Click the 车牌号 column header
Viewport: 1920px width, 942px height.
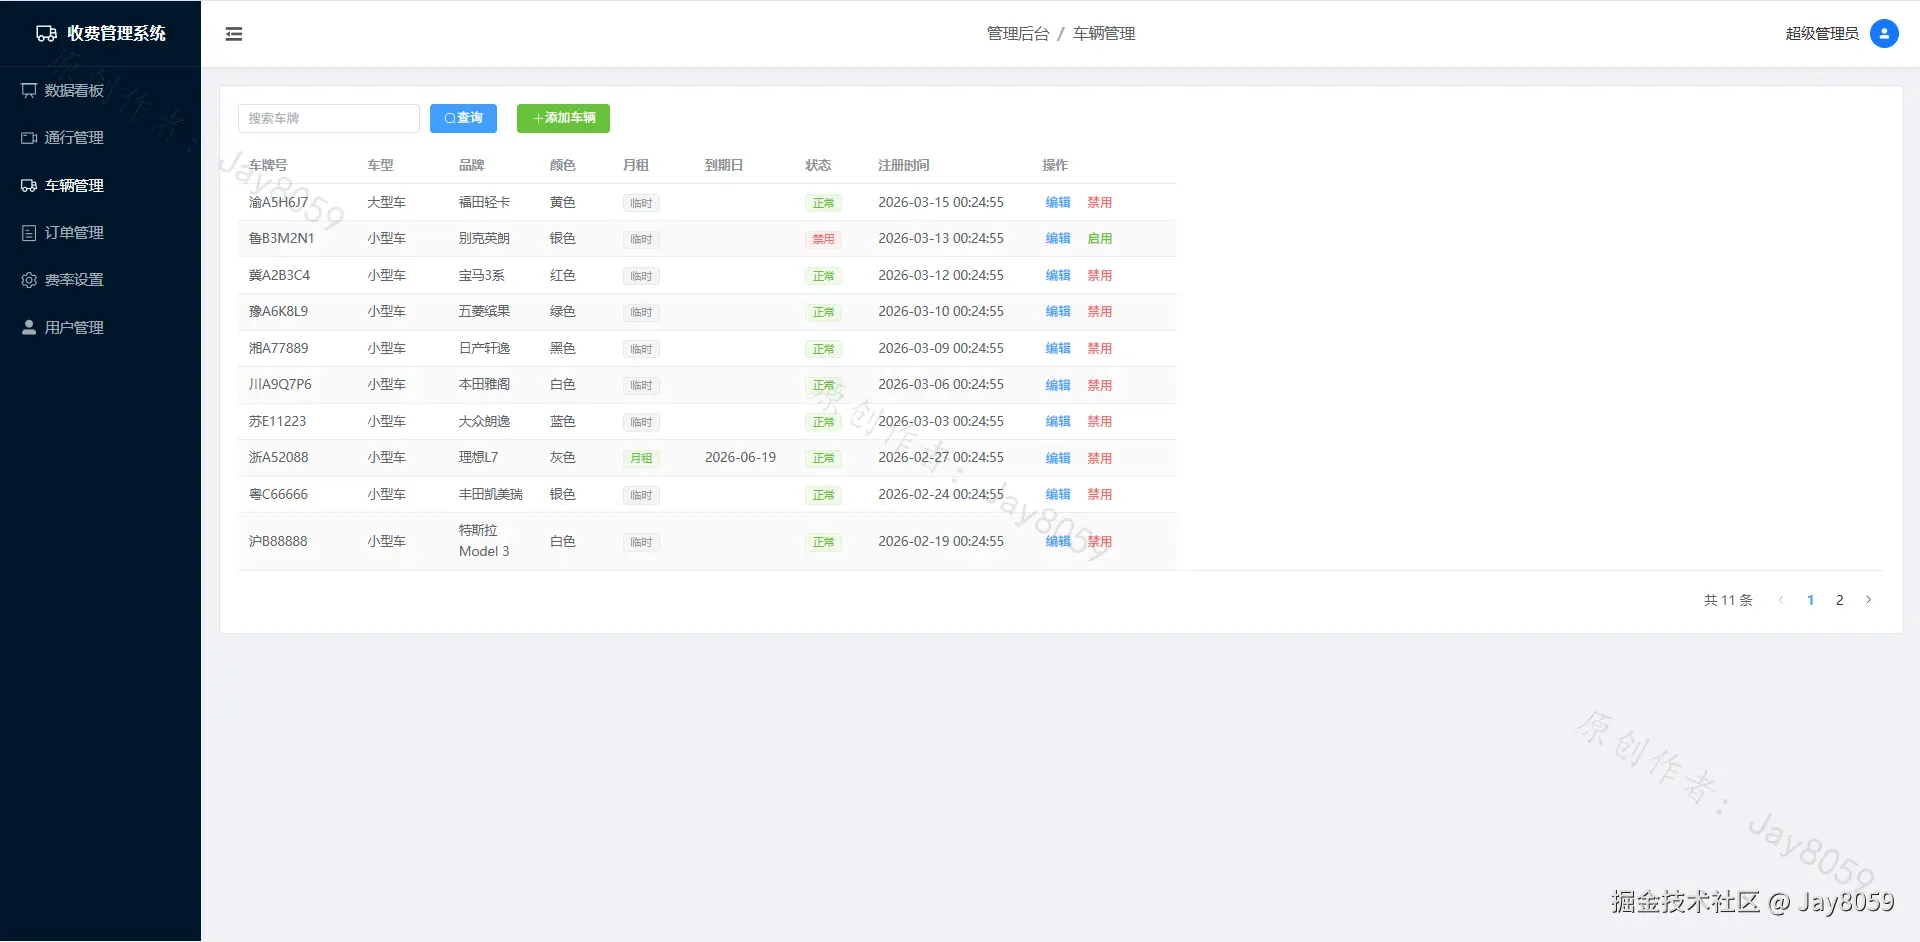pyautogui.click(x=268, y=165)
